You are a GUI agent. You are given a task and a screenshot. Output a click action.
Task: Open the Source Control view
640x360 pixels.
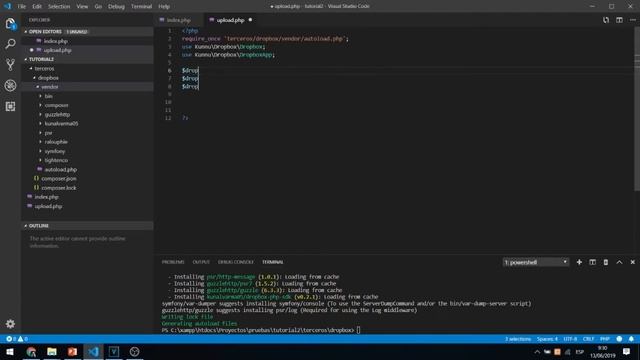click(x=10, y=64)
